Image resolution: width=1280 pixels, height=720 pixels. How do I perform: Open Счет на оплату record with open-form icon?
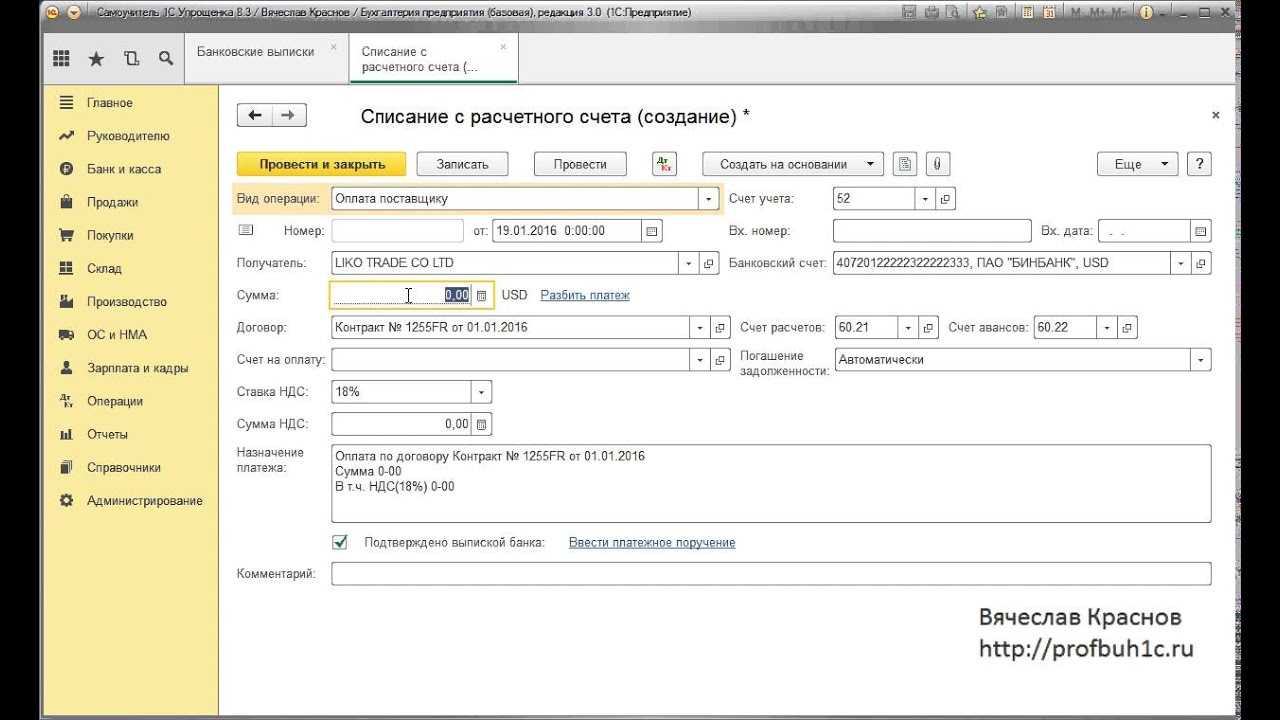click(720, 359)
